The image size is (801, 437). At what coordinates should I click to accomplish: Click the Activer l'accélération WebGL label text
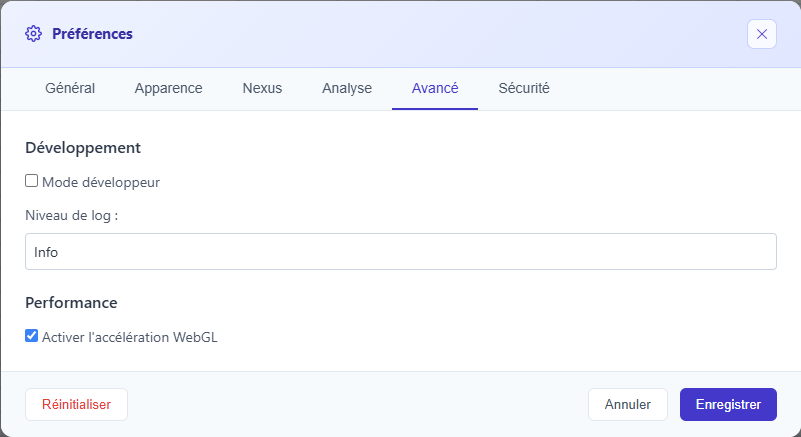[x=130, y=338]
